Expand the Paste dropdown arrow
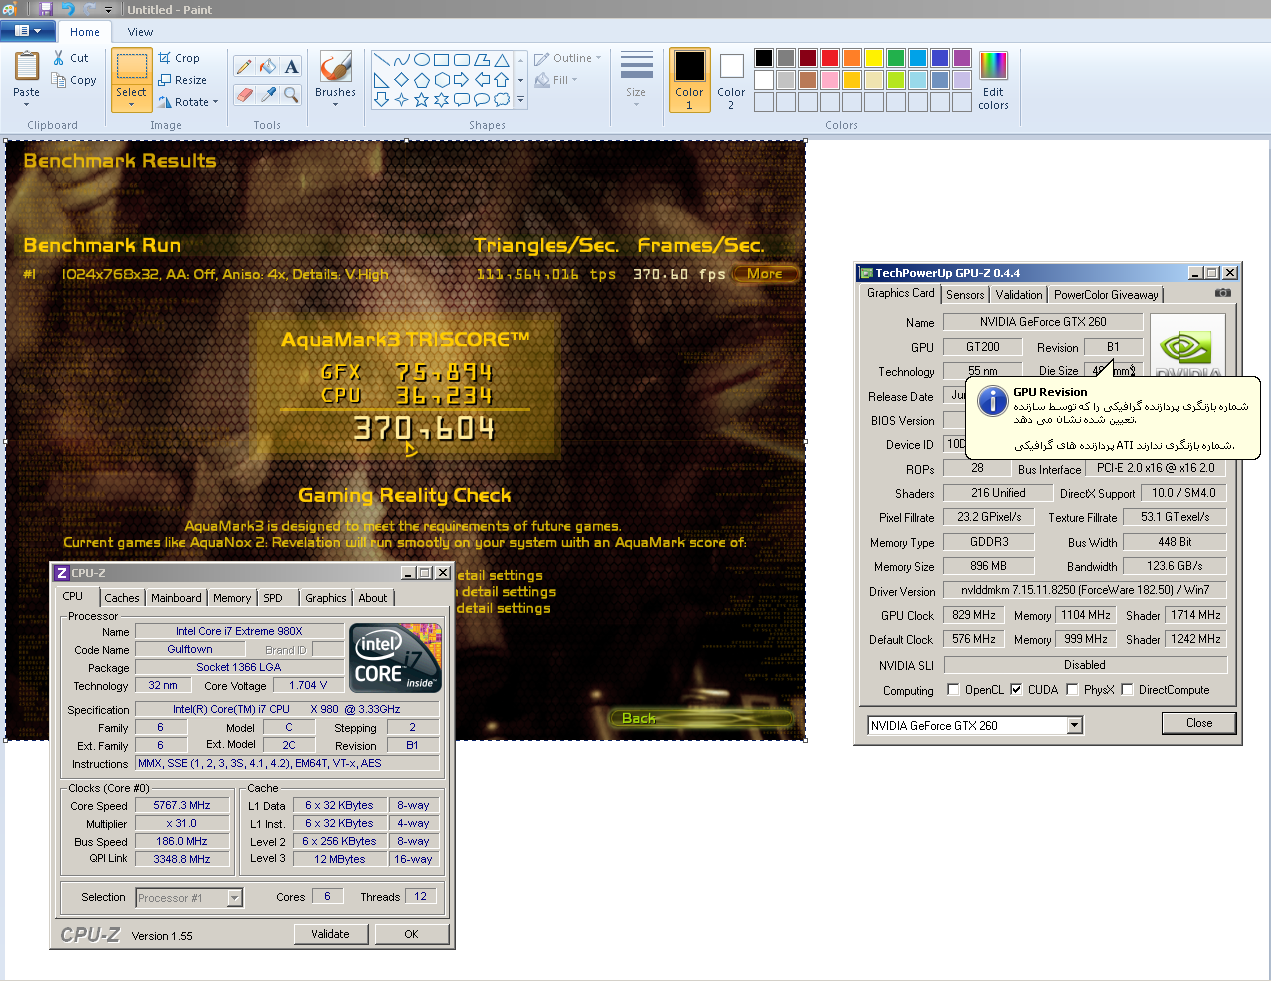The height and width of the screenshot is (981, 1271). point(27,102)
